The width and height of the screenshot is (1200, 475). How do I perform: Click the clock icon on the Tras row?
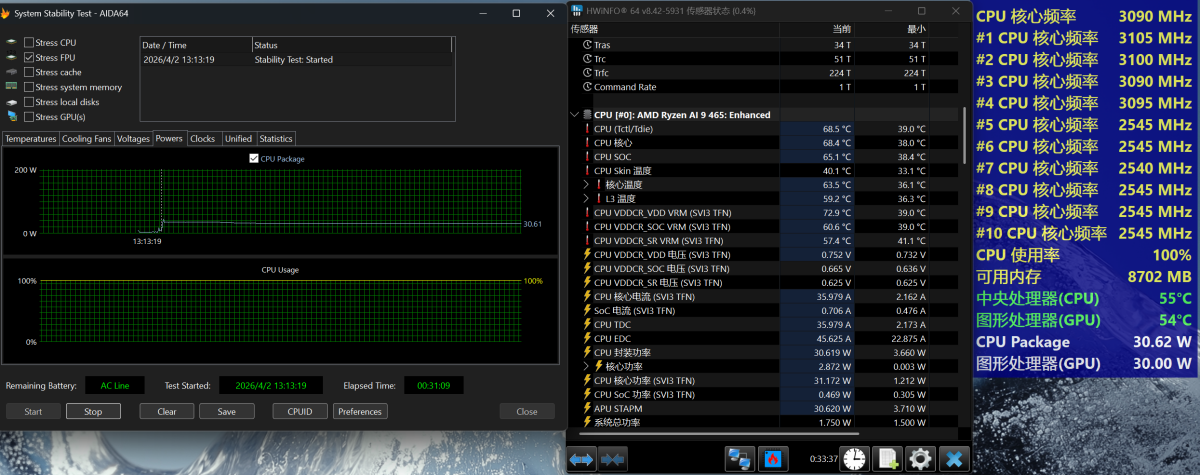coord(587,45)
